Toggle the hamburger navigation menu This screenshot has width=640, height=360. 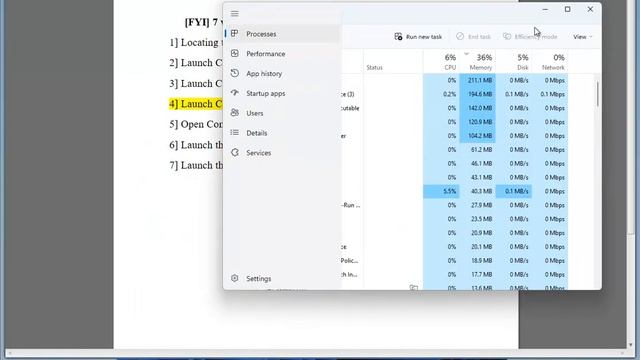(x=234, y=14)
